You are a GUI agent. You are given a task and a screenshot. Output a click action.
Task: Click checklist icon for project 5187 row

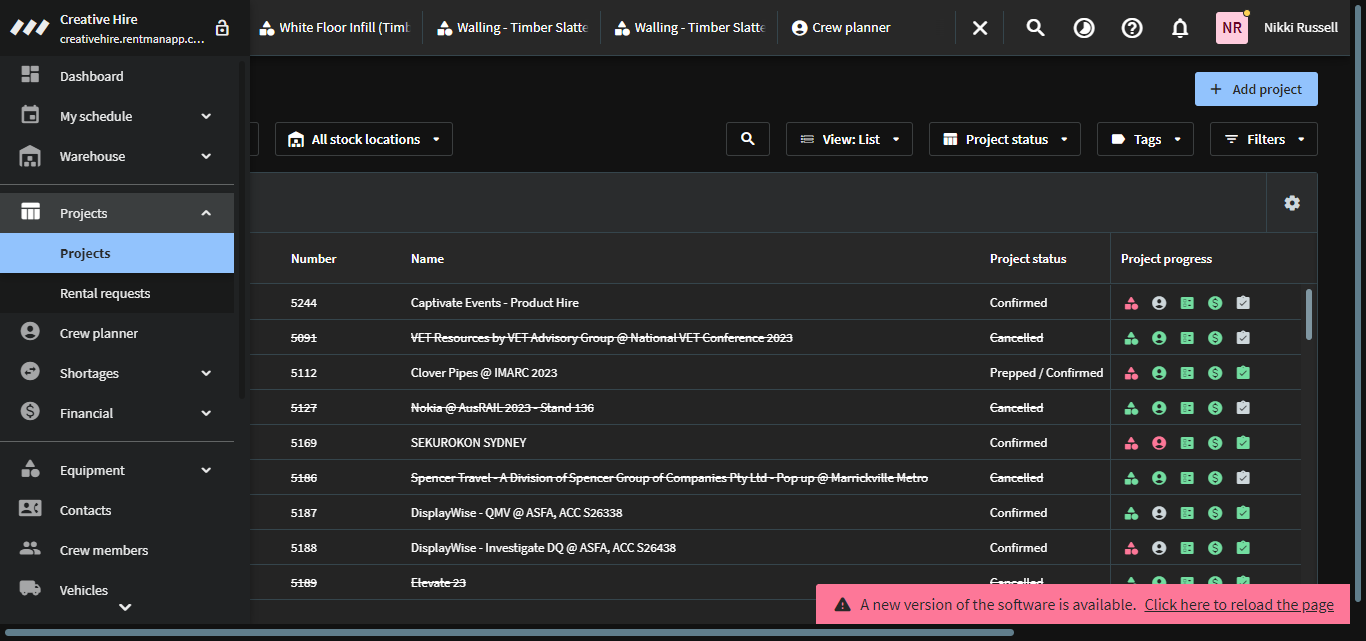pyautogui.click(x=1243, y=513)
